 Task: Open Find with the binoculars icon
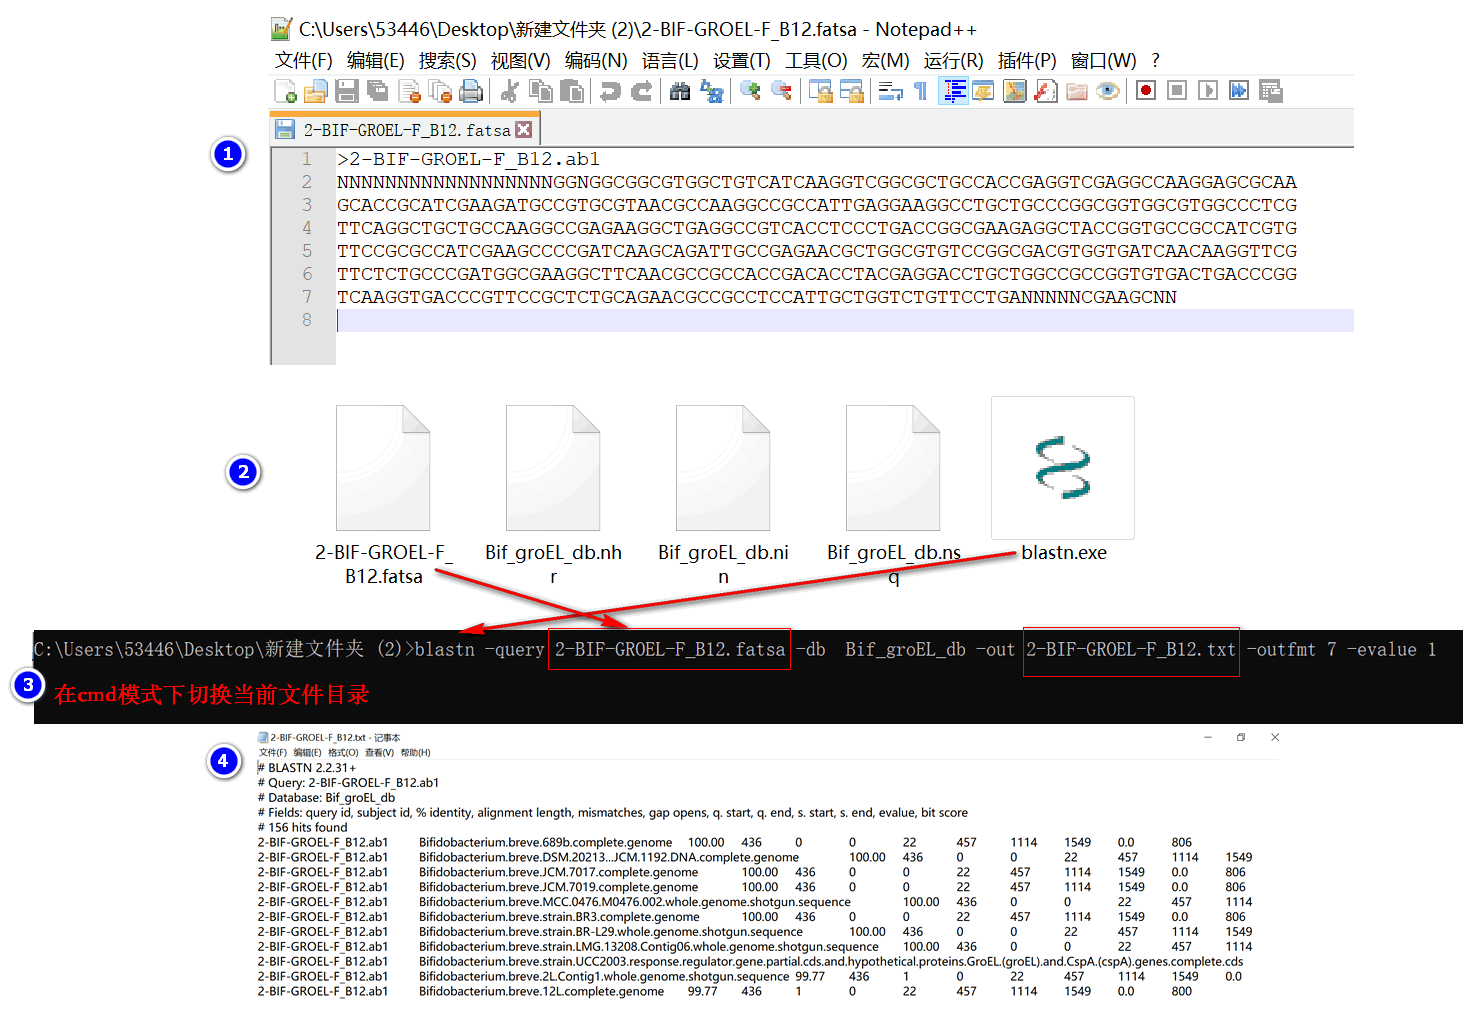680,92
